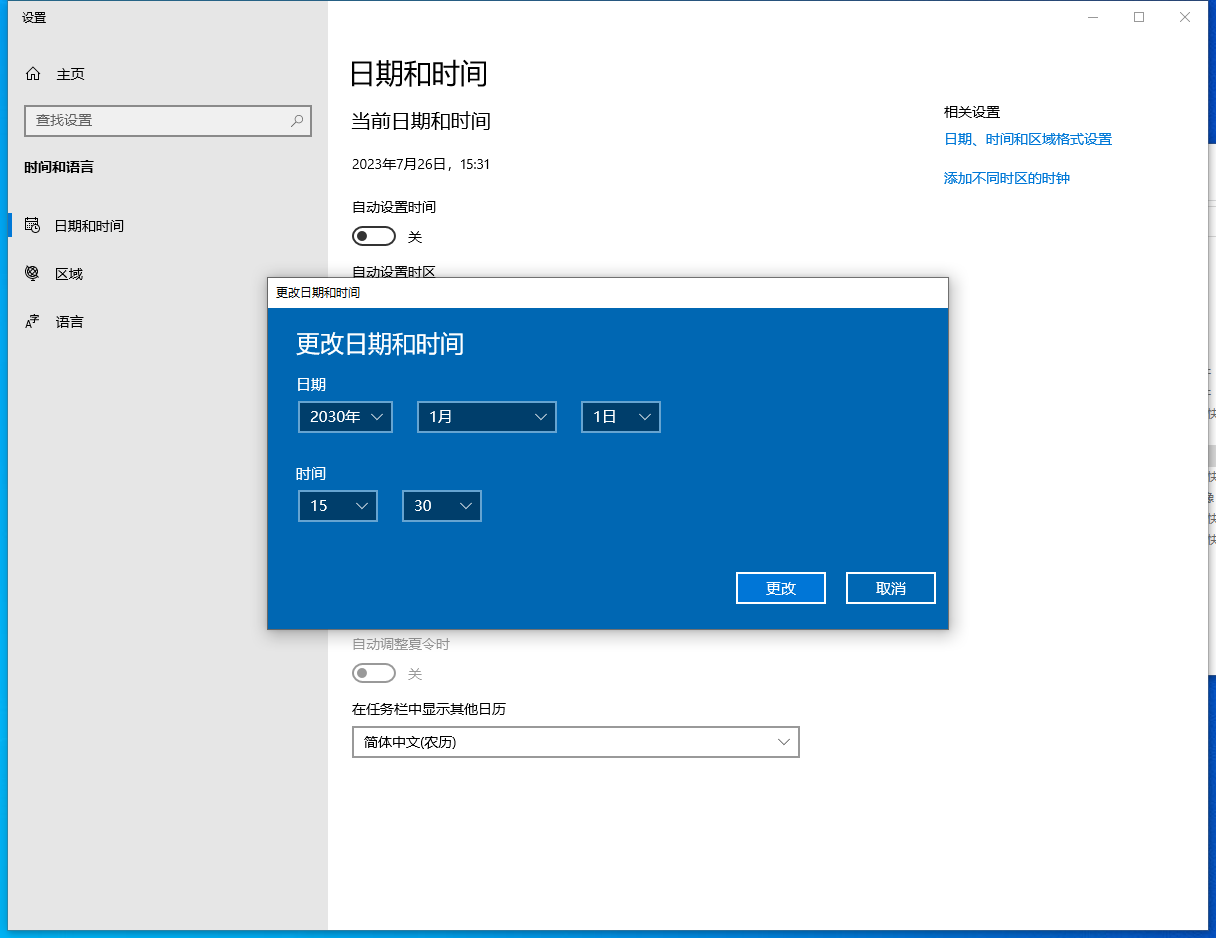Maximize the 设置 window

coord(1139,17)
